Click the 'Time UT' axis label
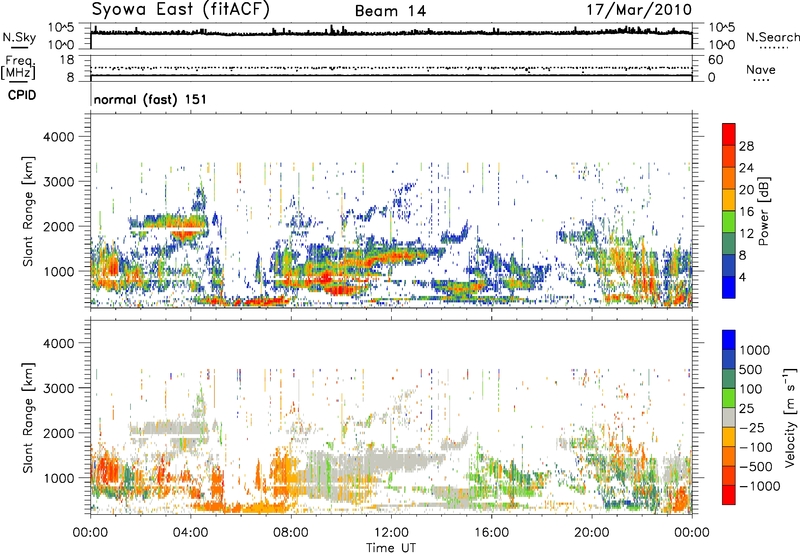 coord(391,548)
